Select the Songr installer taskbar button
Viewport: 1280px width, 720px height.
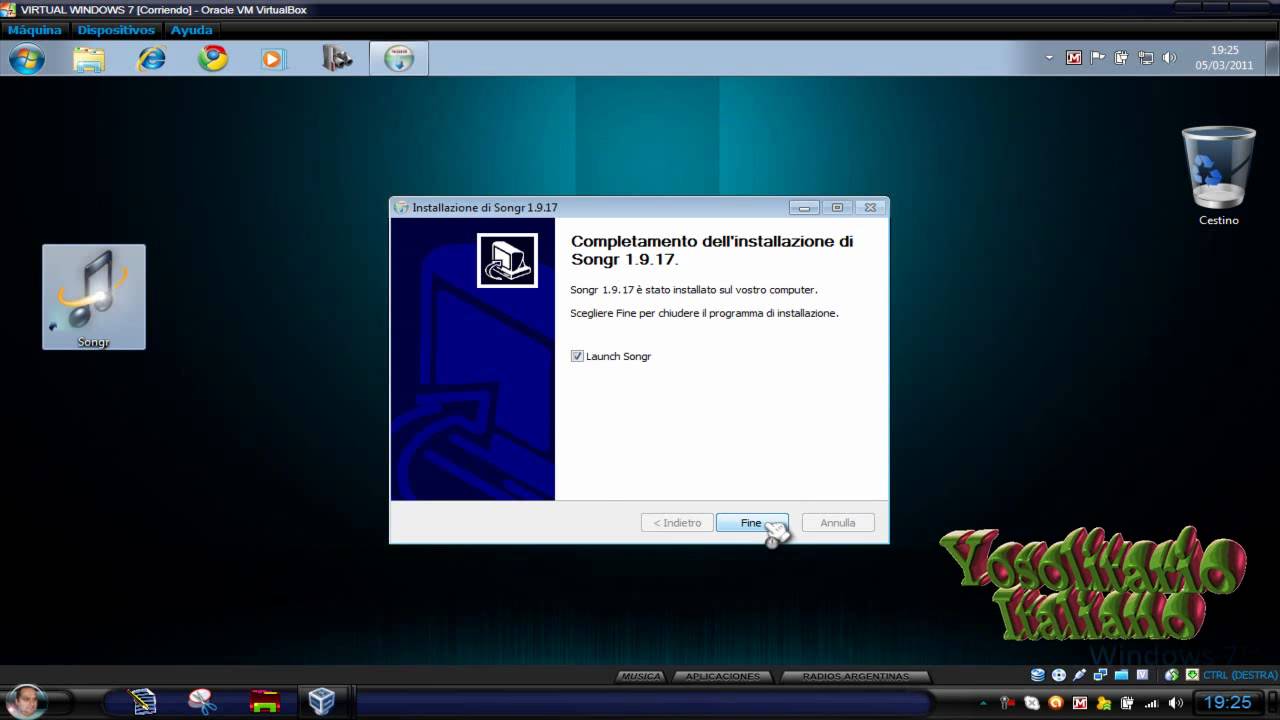coord(399,59)
